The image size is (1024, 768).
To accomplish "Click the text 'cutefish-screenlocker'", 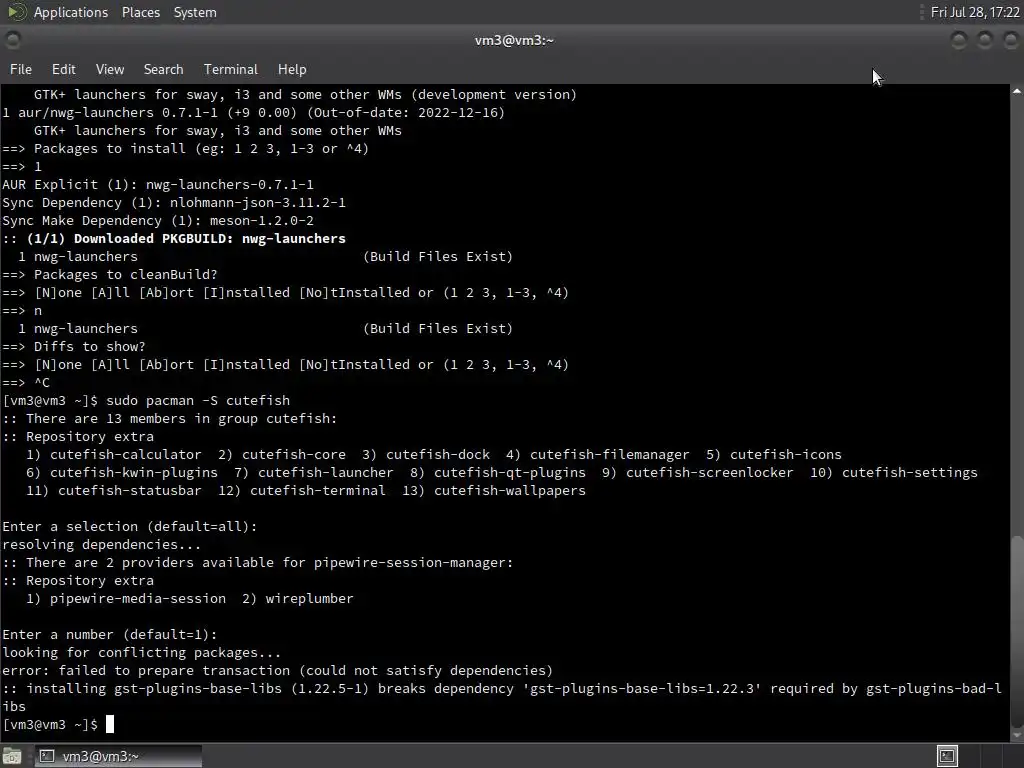I will pyautogui.click(x=709, y=472).
